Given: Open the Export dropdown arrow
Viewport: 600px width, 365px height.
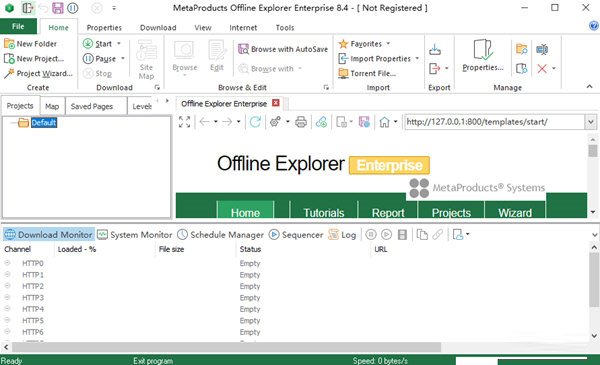Looking at the screenshot, I should click(x=447, y=68).
